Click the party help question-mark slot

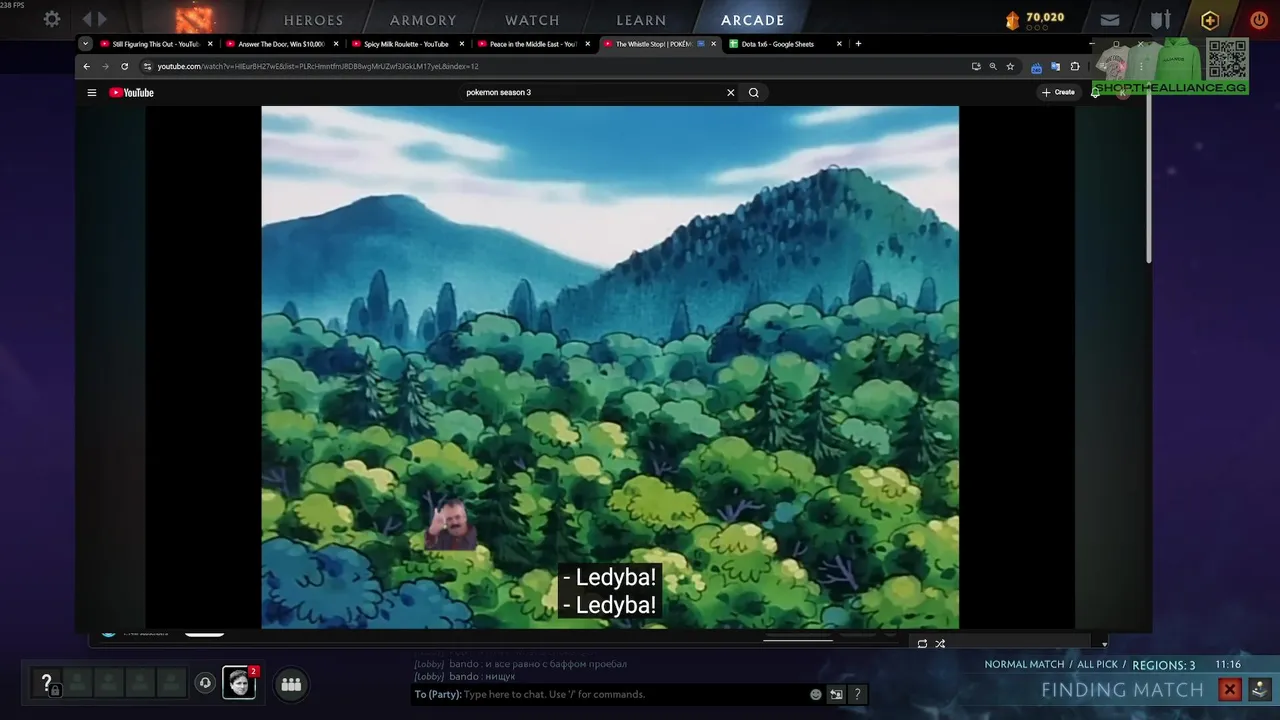(46, 684)
